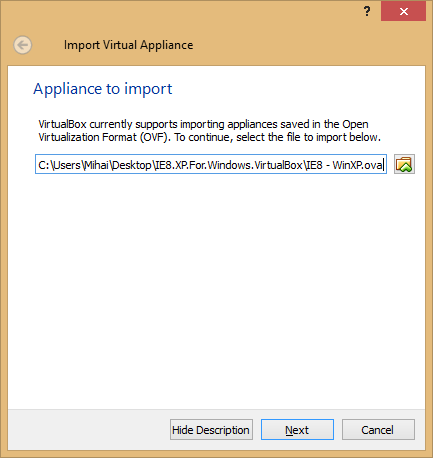The image size is (433, 458).
Task: Open help with the question mark icon
Action: tap(367, 11)
